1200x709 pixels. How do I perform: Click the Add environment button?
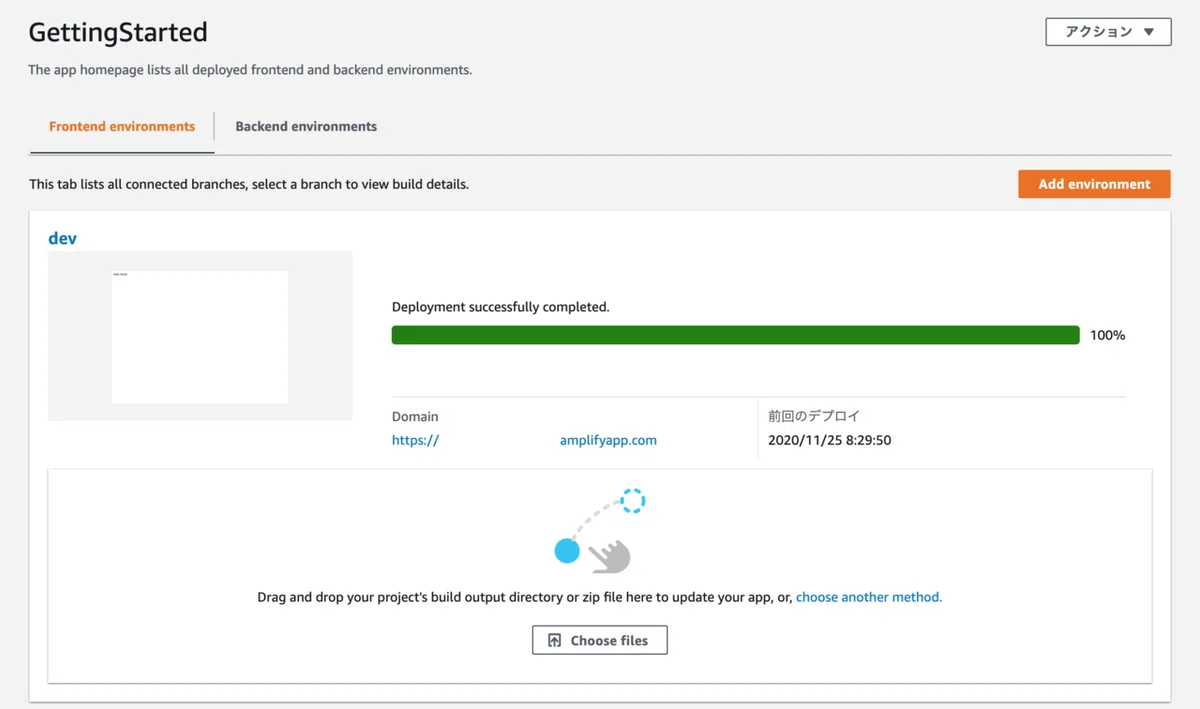[x=1094, y=184]
